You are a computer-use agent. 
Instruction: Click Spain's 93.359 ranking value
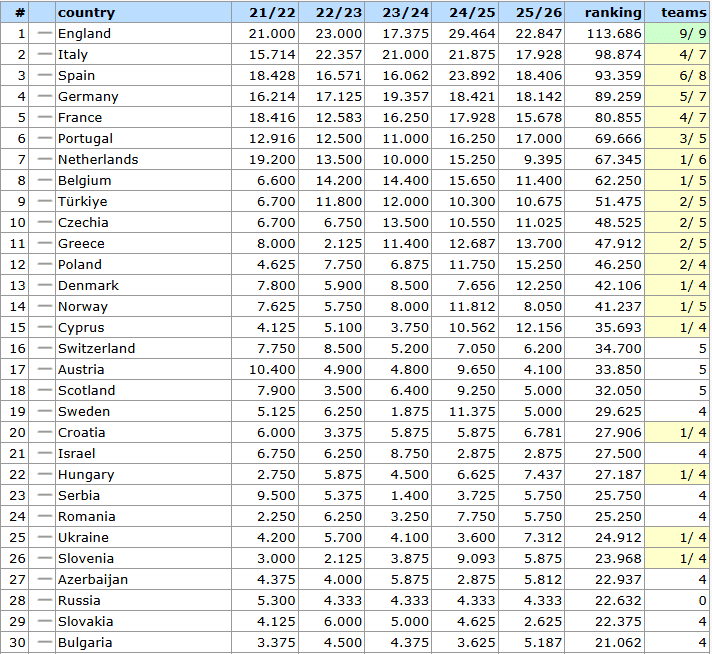(x=619, y=76)
